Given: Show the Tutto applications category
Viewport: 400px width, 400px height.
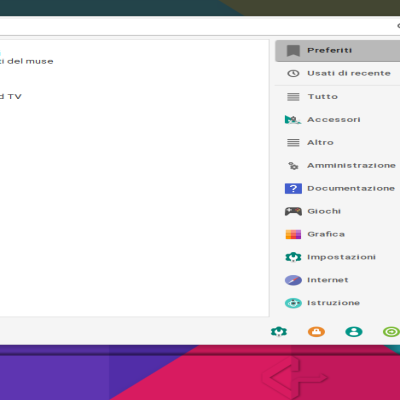Looking at the screenshot, I should tap(337, 97).
